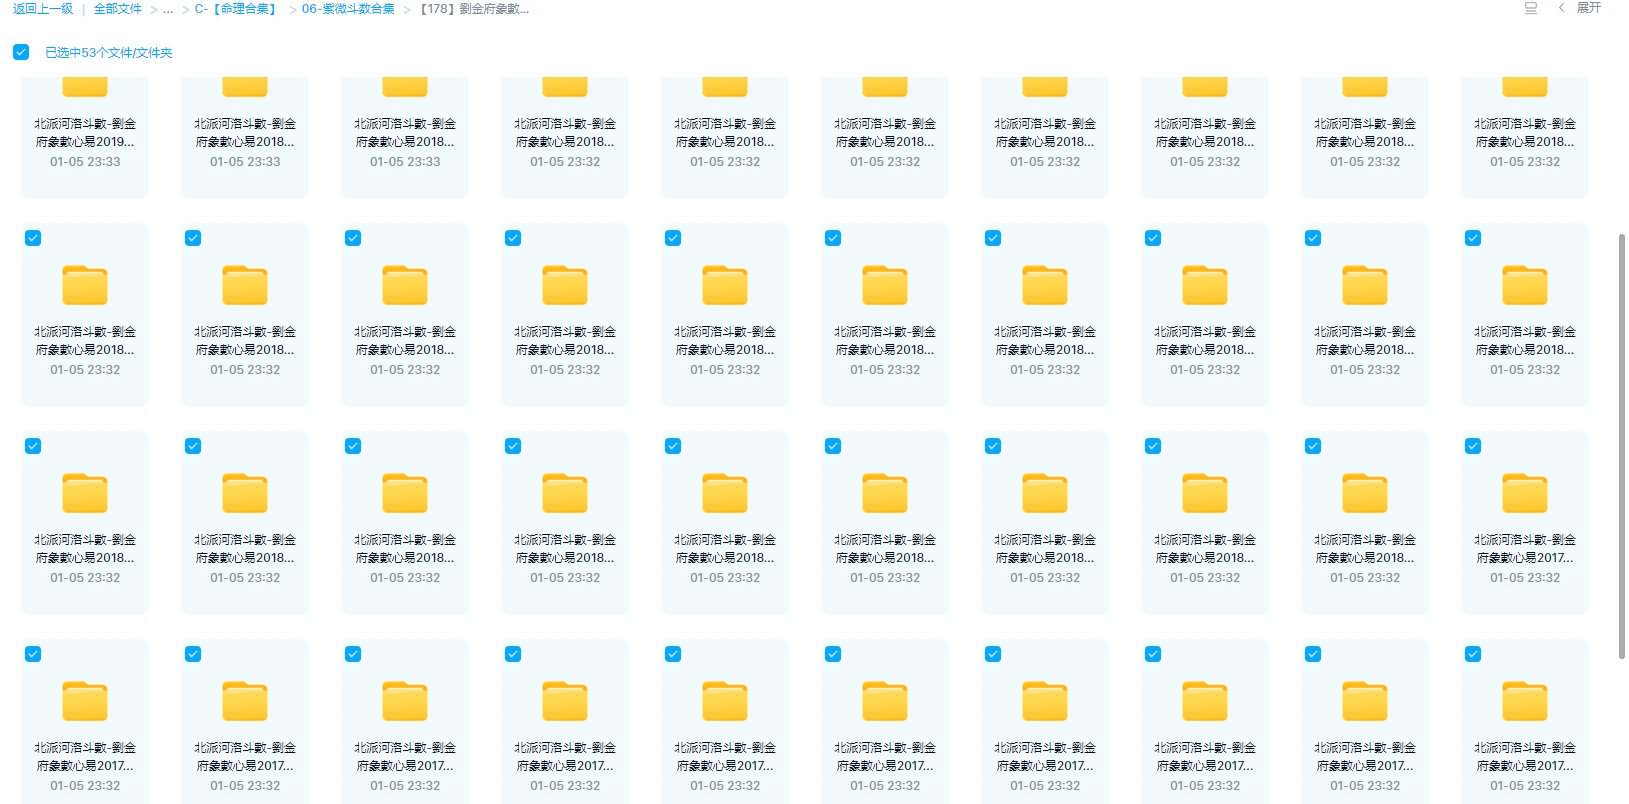Image resolution: width=1629 pixels, height=804 pixels.
Task: Navigate to 06-紫微斗数合集 breadcrumb folder
Action: (x=348, y=9)
